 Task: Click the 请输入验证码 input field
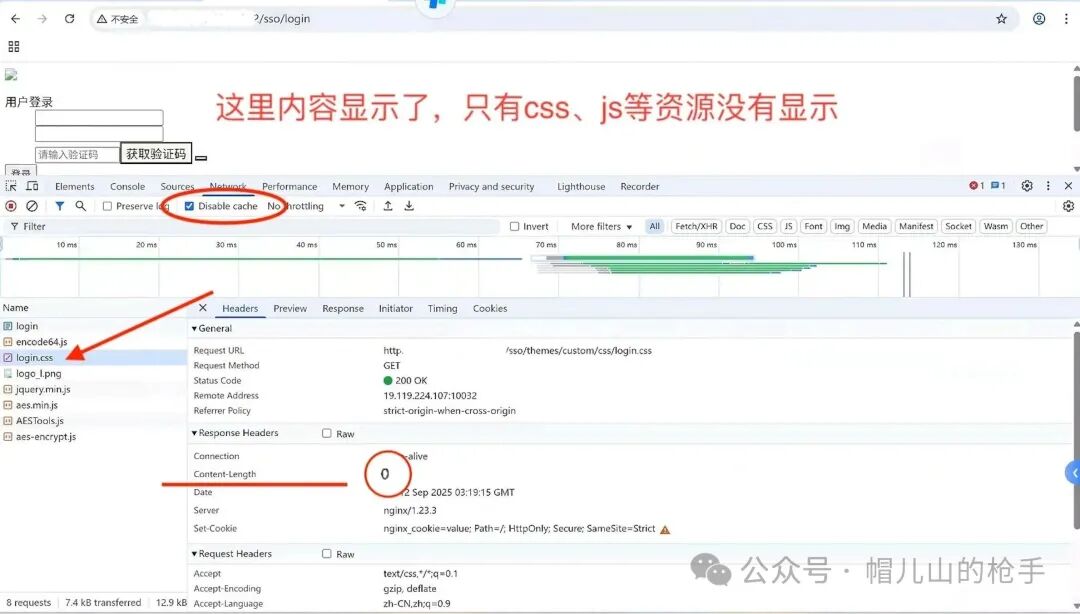click(77, 154)
